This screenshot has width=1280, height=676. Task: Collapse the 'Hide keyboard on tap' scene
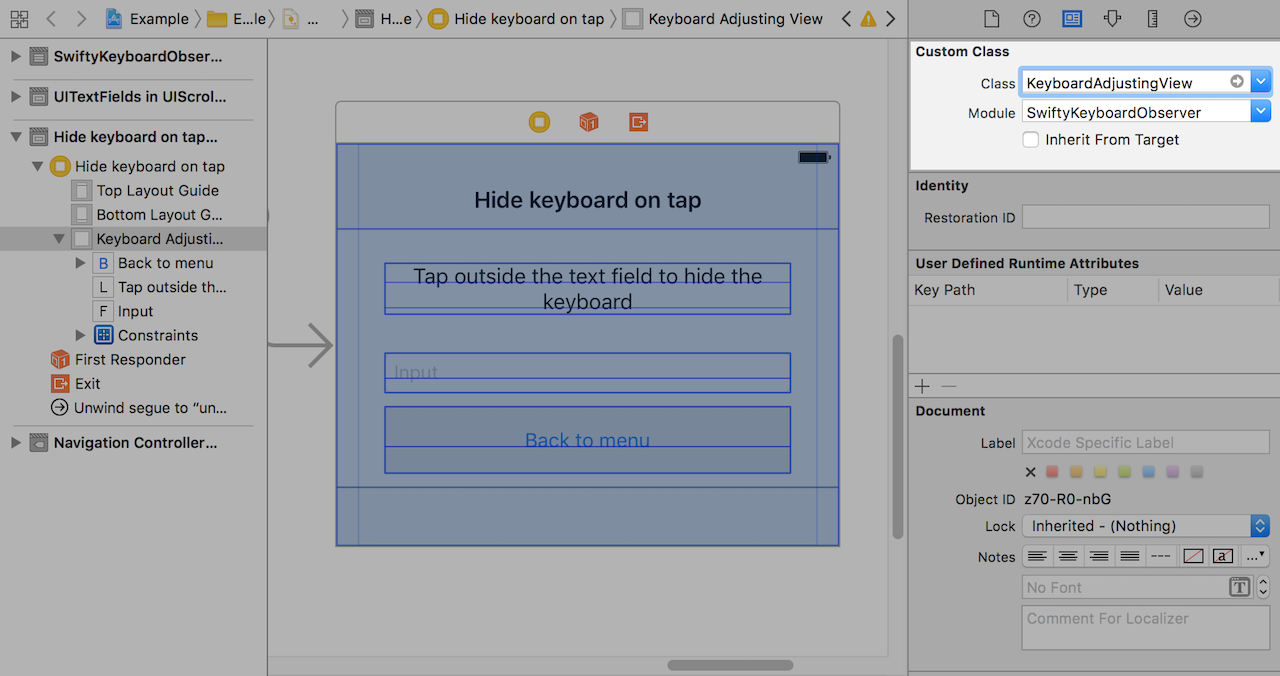[15, 137]
